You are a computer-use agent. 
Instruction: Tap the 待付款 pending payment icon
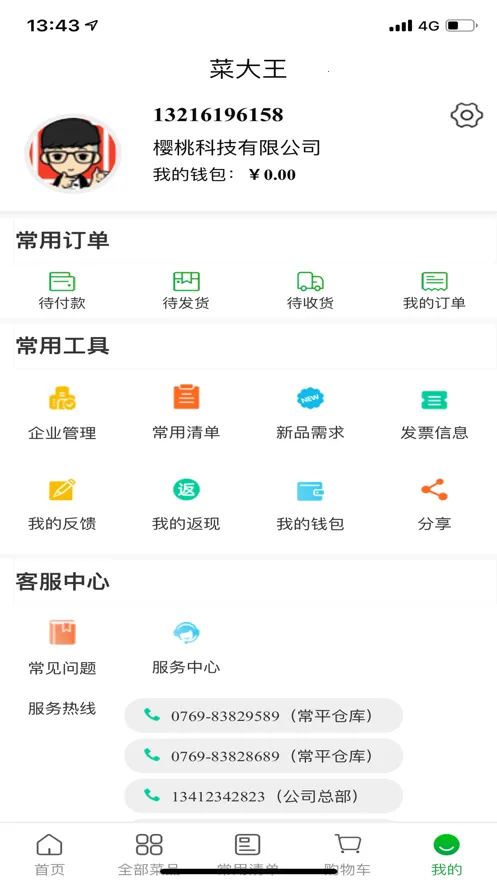tap(62, 281)
